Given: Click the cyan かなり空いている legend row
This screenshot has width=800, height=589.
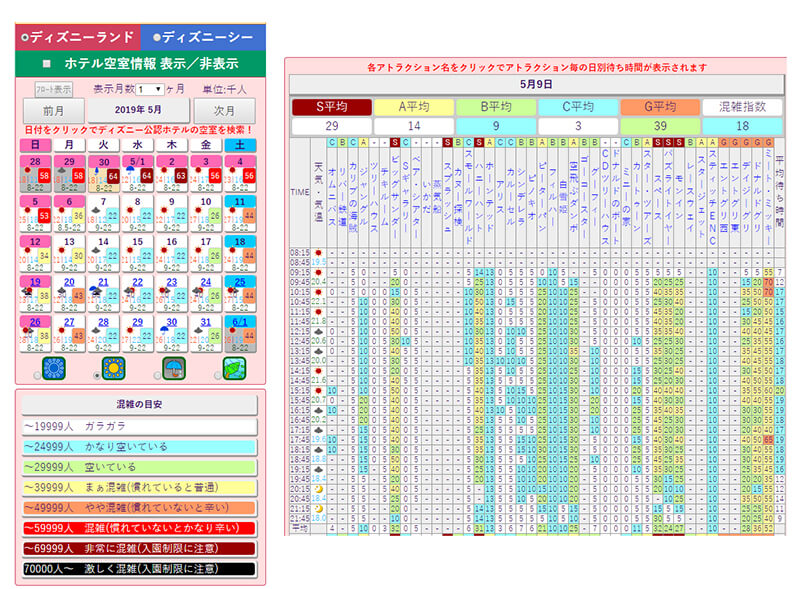Looking at the screenshot, I should click(139, 447).
